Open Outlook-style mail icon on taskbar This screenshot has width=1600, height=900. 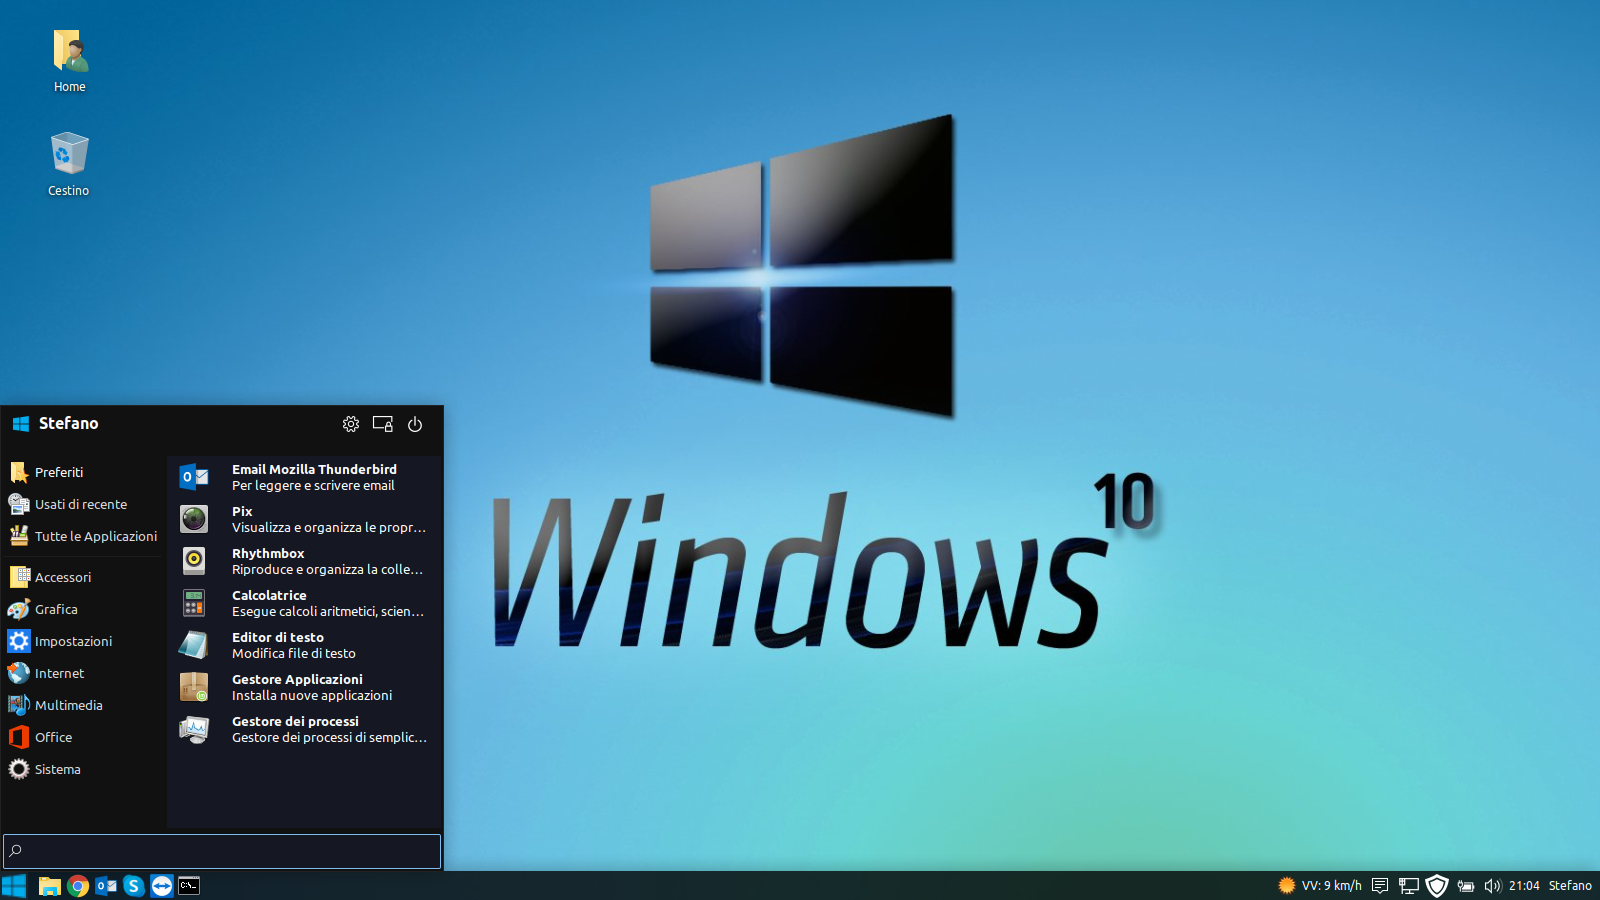pos(106,886)
